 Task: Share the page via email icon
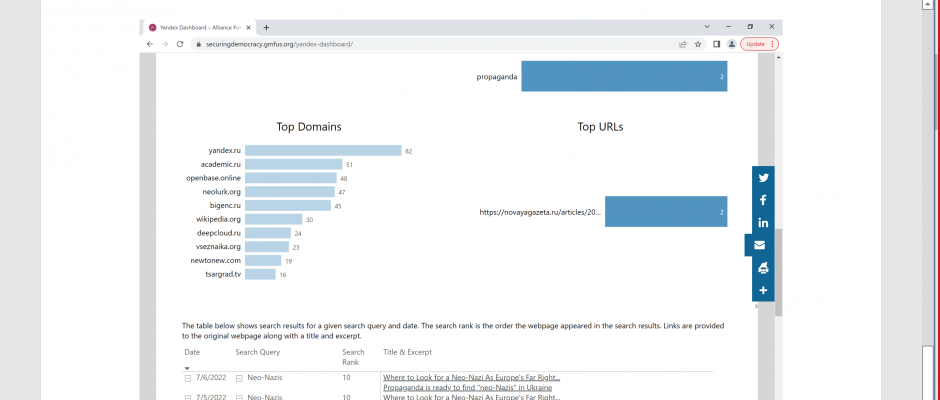coord(760,245)
